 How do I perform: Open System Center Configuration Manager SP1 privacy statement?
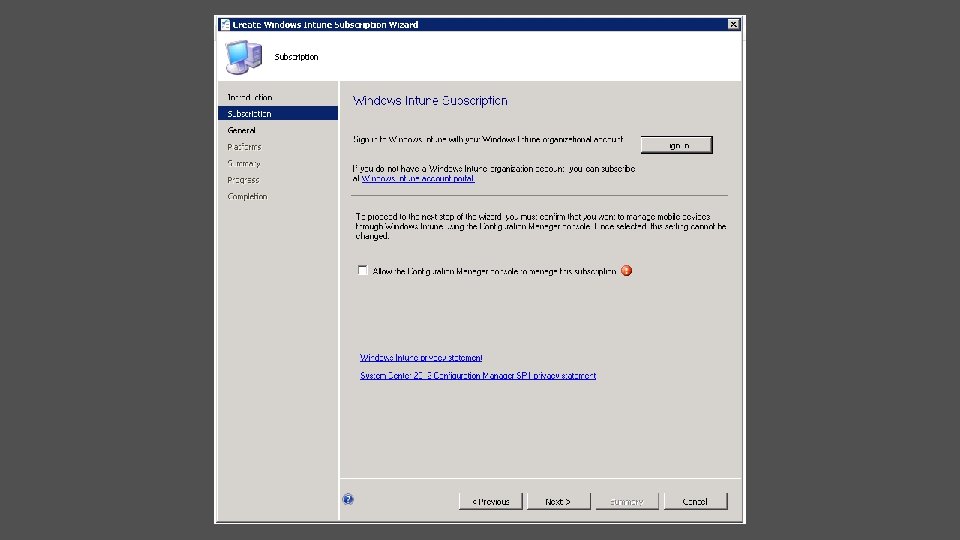tap(478, 376)
